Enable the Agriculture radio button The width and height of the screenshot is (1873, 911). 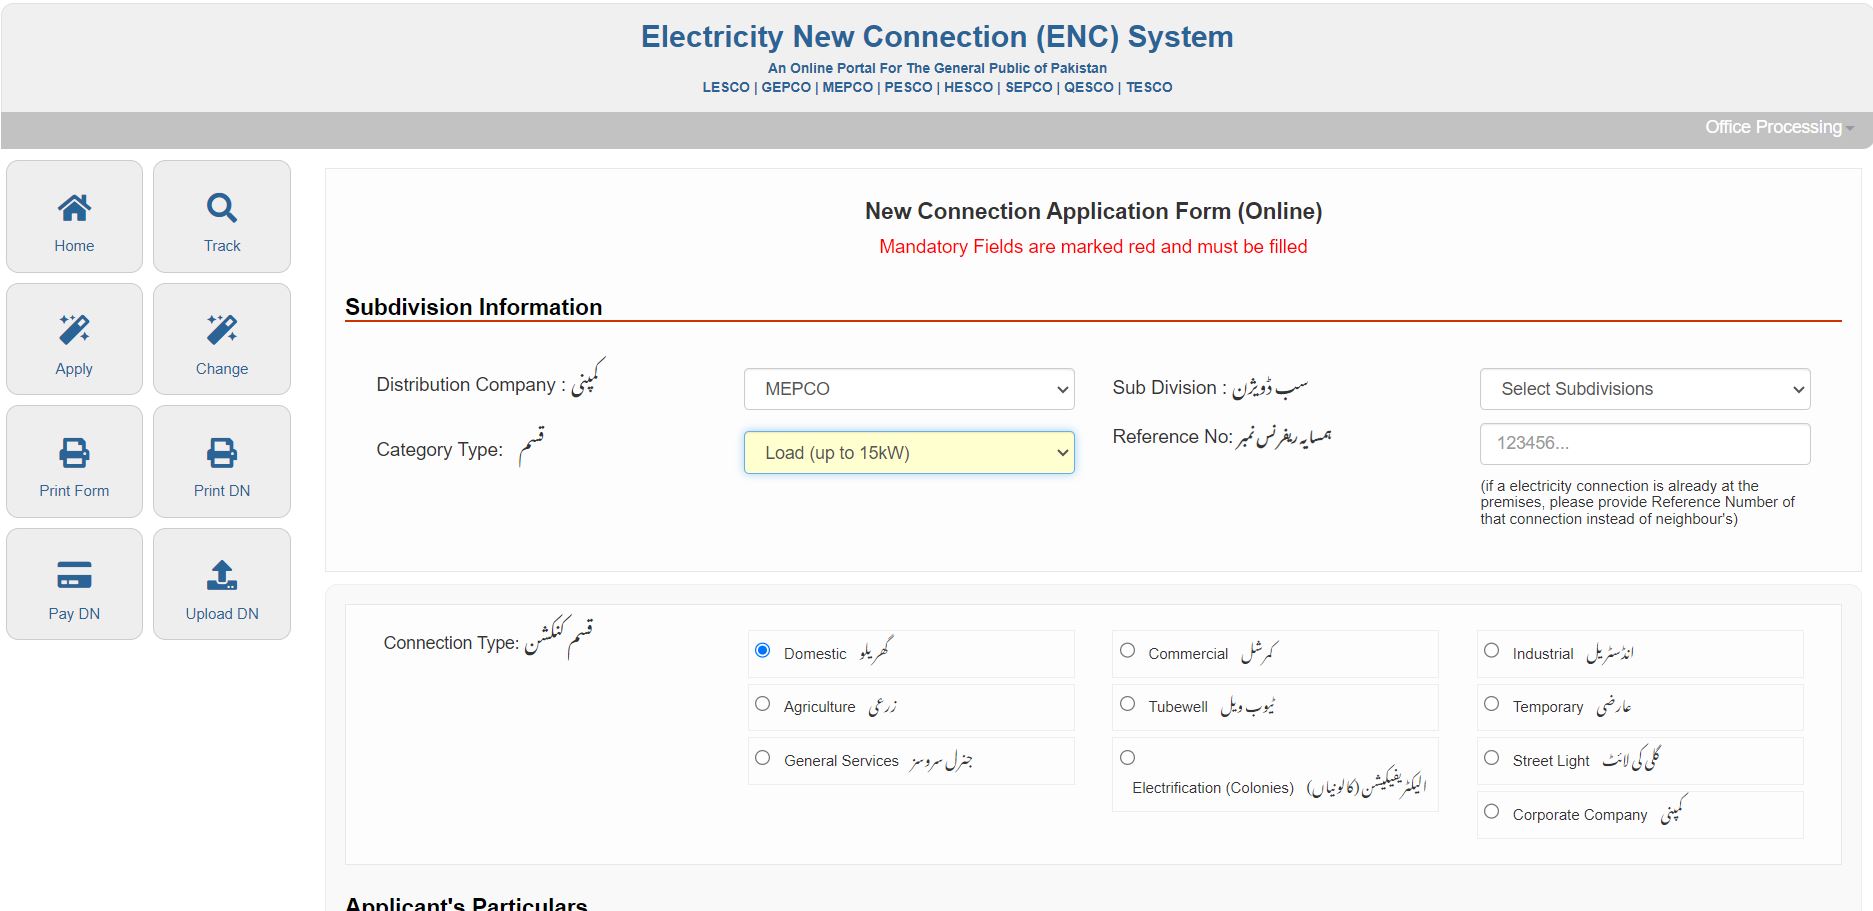click(762, 704)
